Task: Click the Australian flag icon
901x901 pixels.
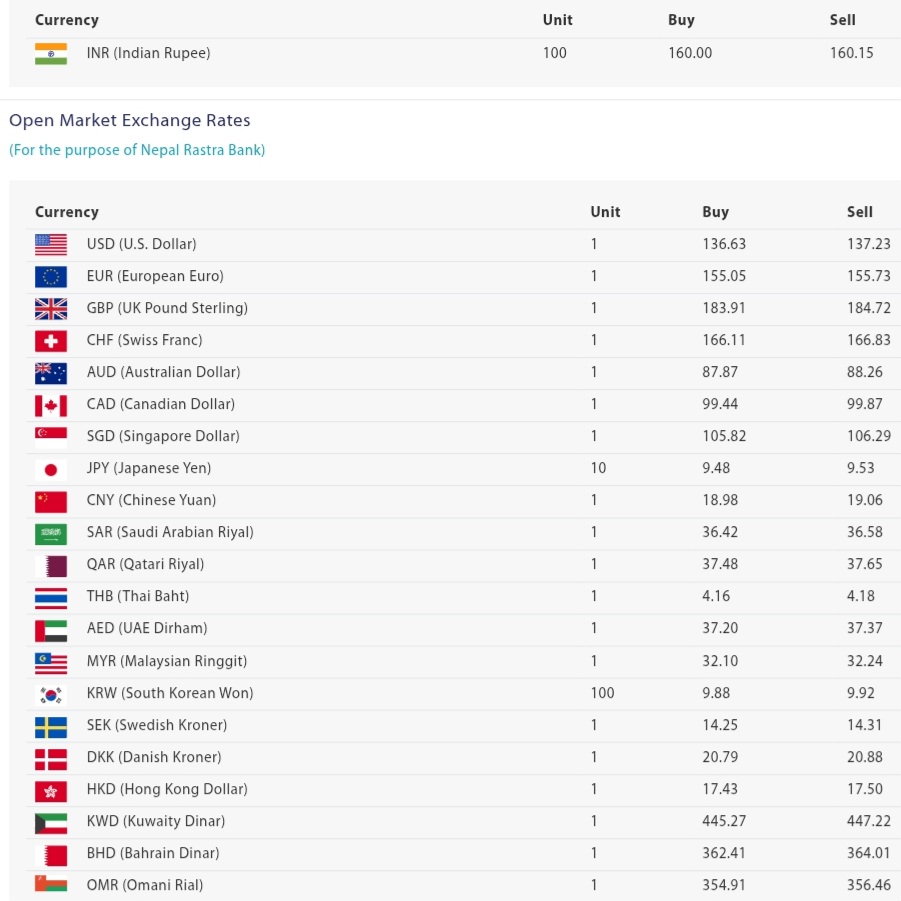Action: click(51, 373)
